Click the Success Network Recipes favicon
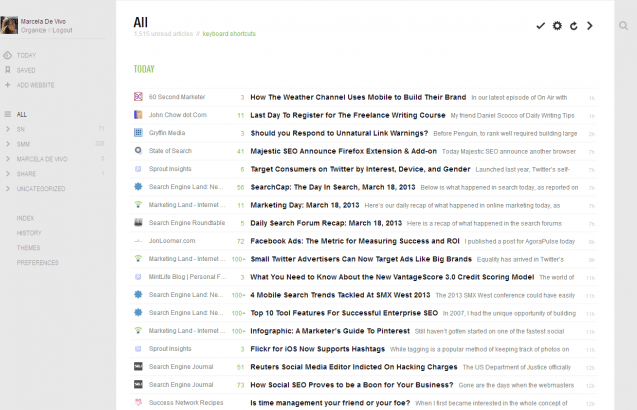The height and width of the screenshot is (410, 637). (138, 402)
